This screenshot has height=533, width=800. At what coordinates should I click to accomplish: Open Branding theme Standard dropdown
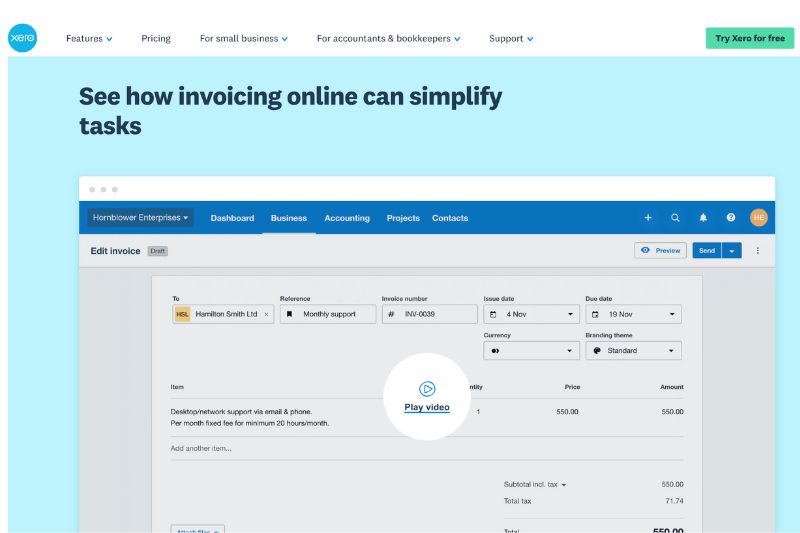click(x=633, y=351)
